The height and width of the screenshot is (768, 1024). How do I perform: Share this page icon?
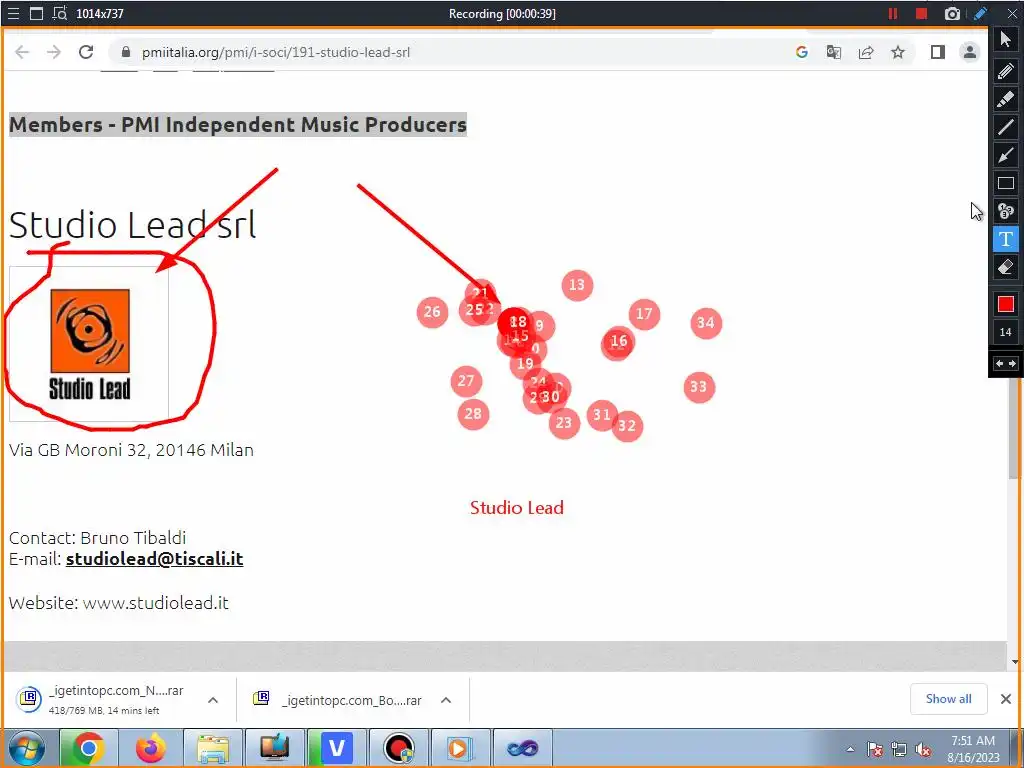click(x=866, y=52)
